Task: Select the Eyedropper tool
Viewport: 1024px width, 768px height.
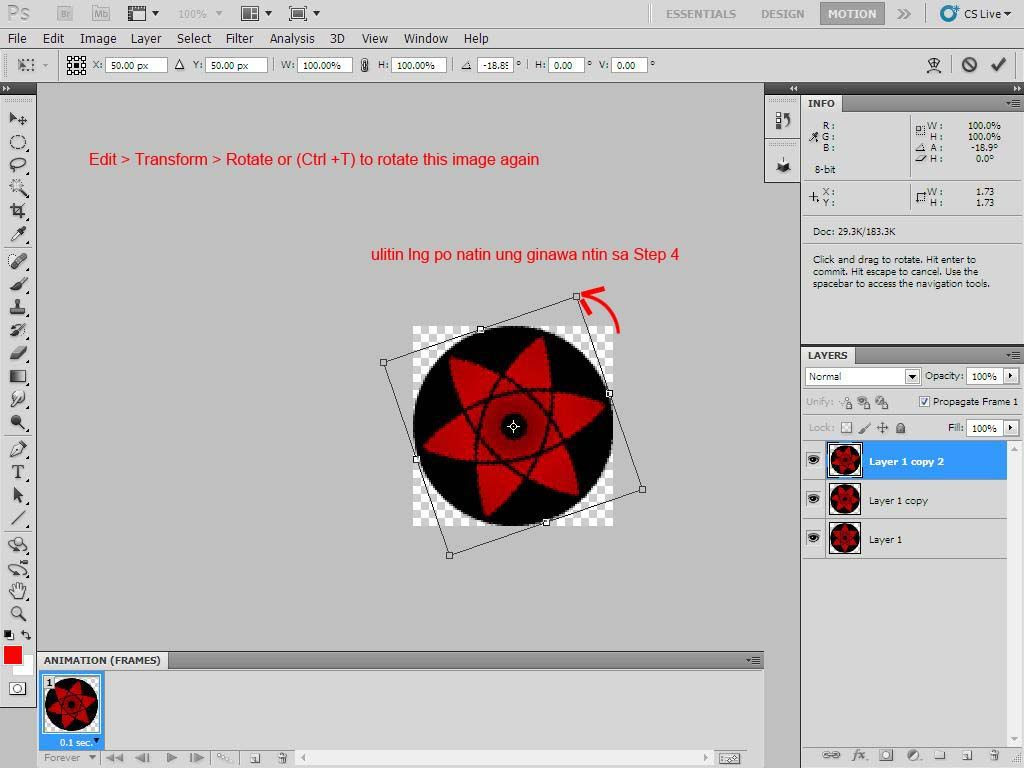Action: [x=18, y=234]
